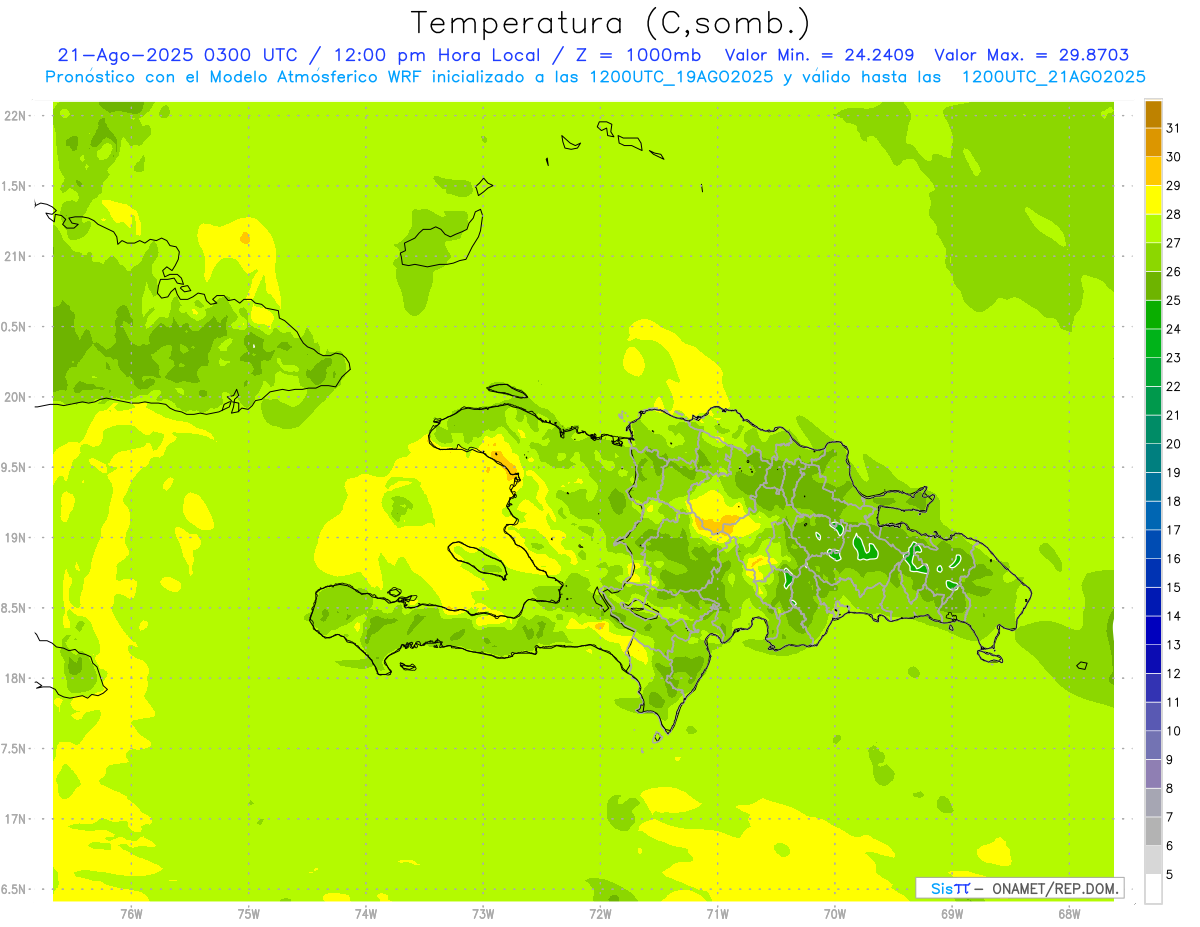This screenshot has height=927, width=1200.
Task: Click the '76W' longitude label
Action: (x=132, y=913)
